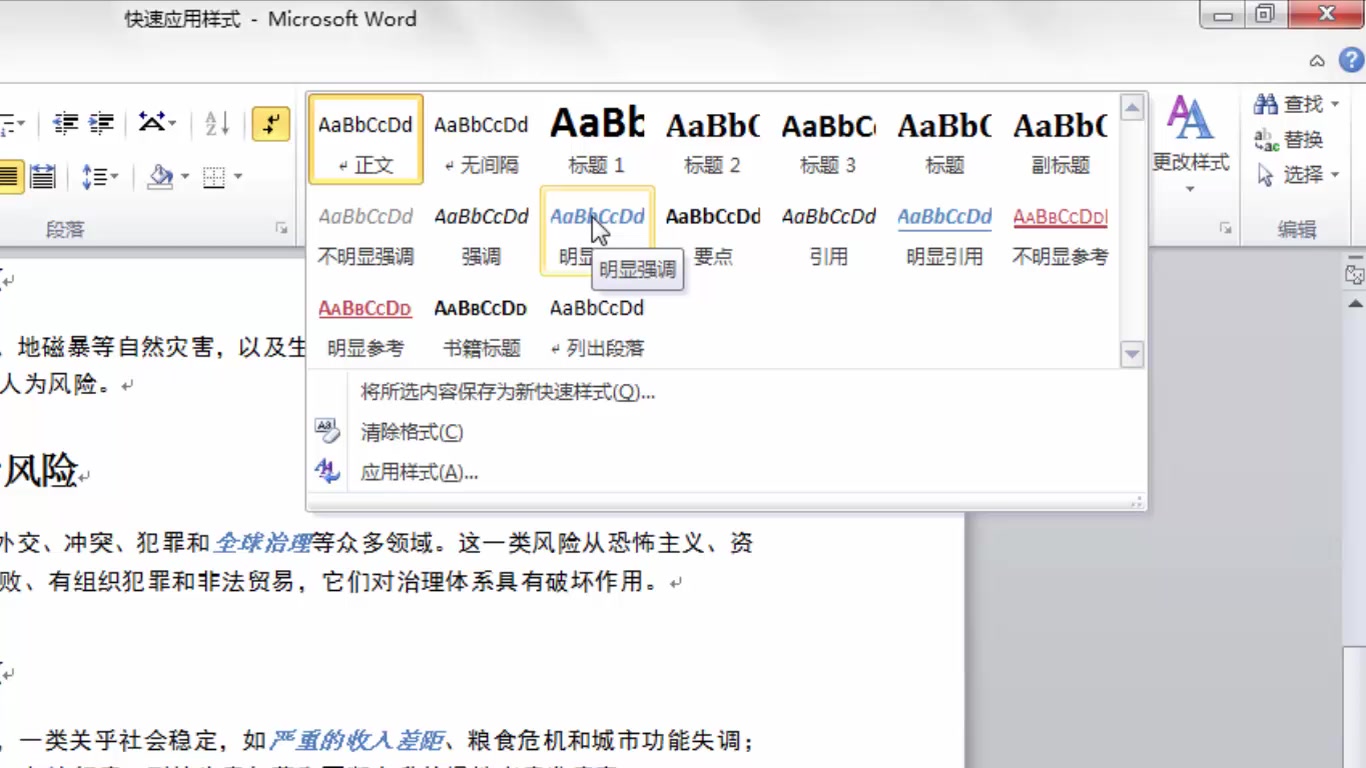Click the shading paint bucket icon

point(159,177)
